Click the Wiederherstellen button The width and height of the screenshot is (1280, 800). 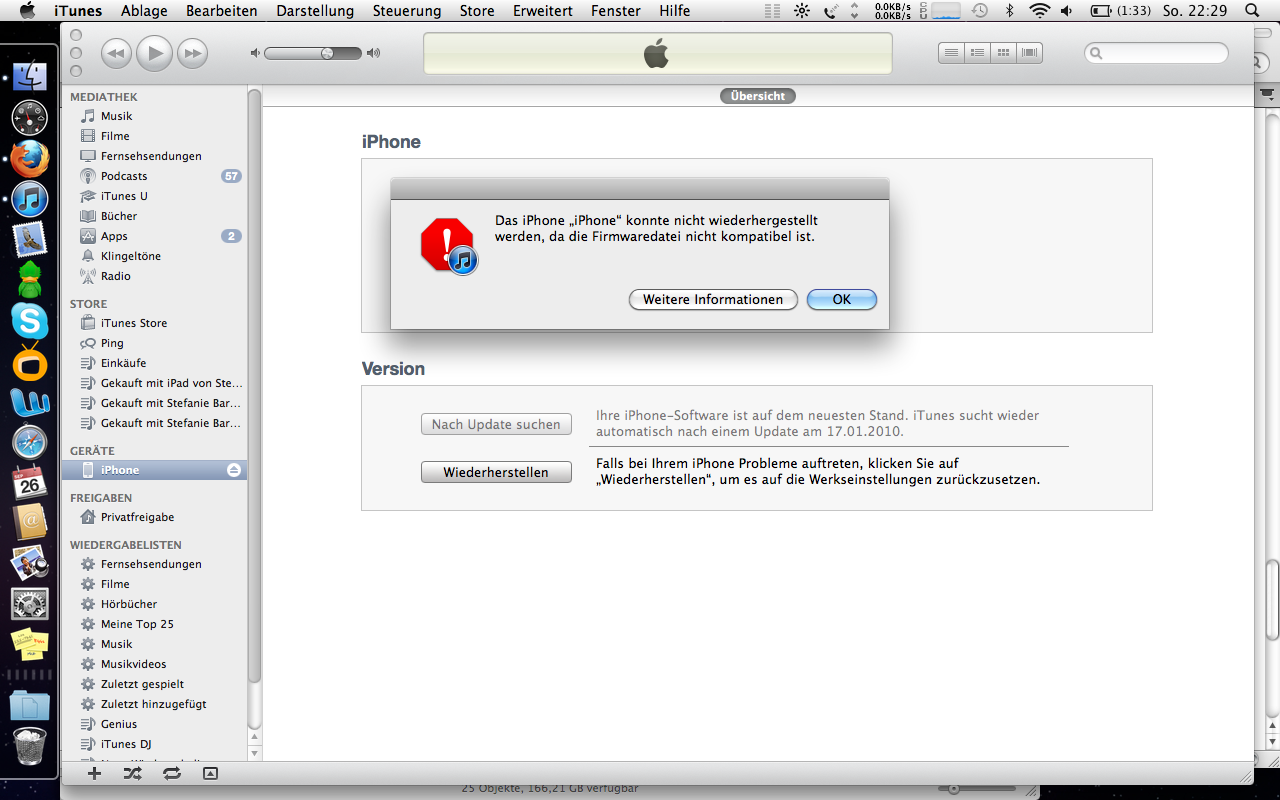(496, 472)
